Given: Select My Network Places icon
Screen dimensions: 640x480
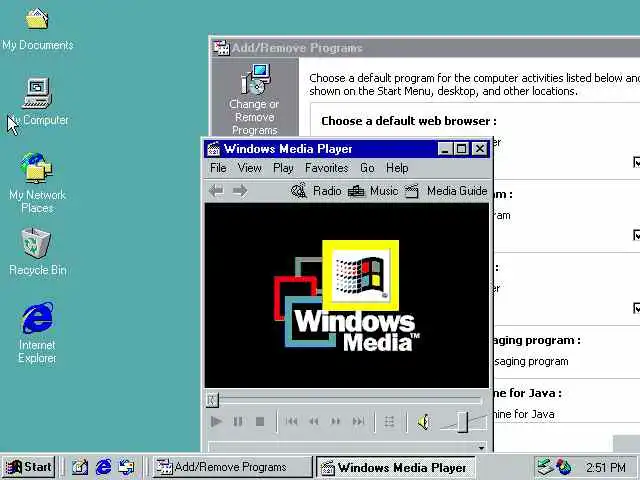Looking at the screenshot, I should pyautogui.click(x=37, y=183).
